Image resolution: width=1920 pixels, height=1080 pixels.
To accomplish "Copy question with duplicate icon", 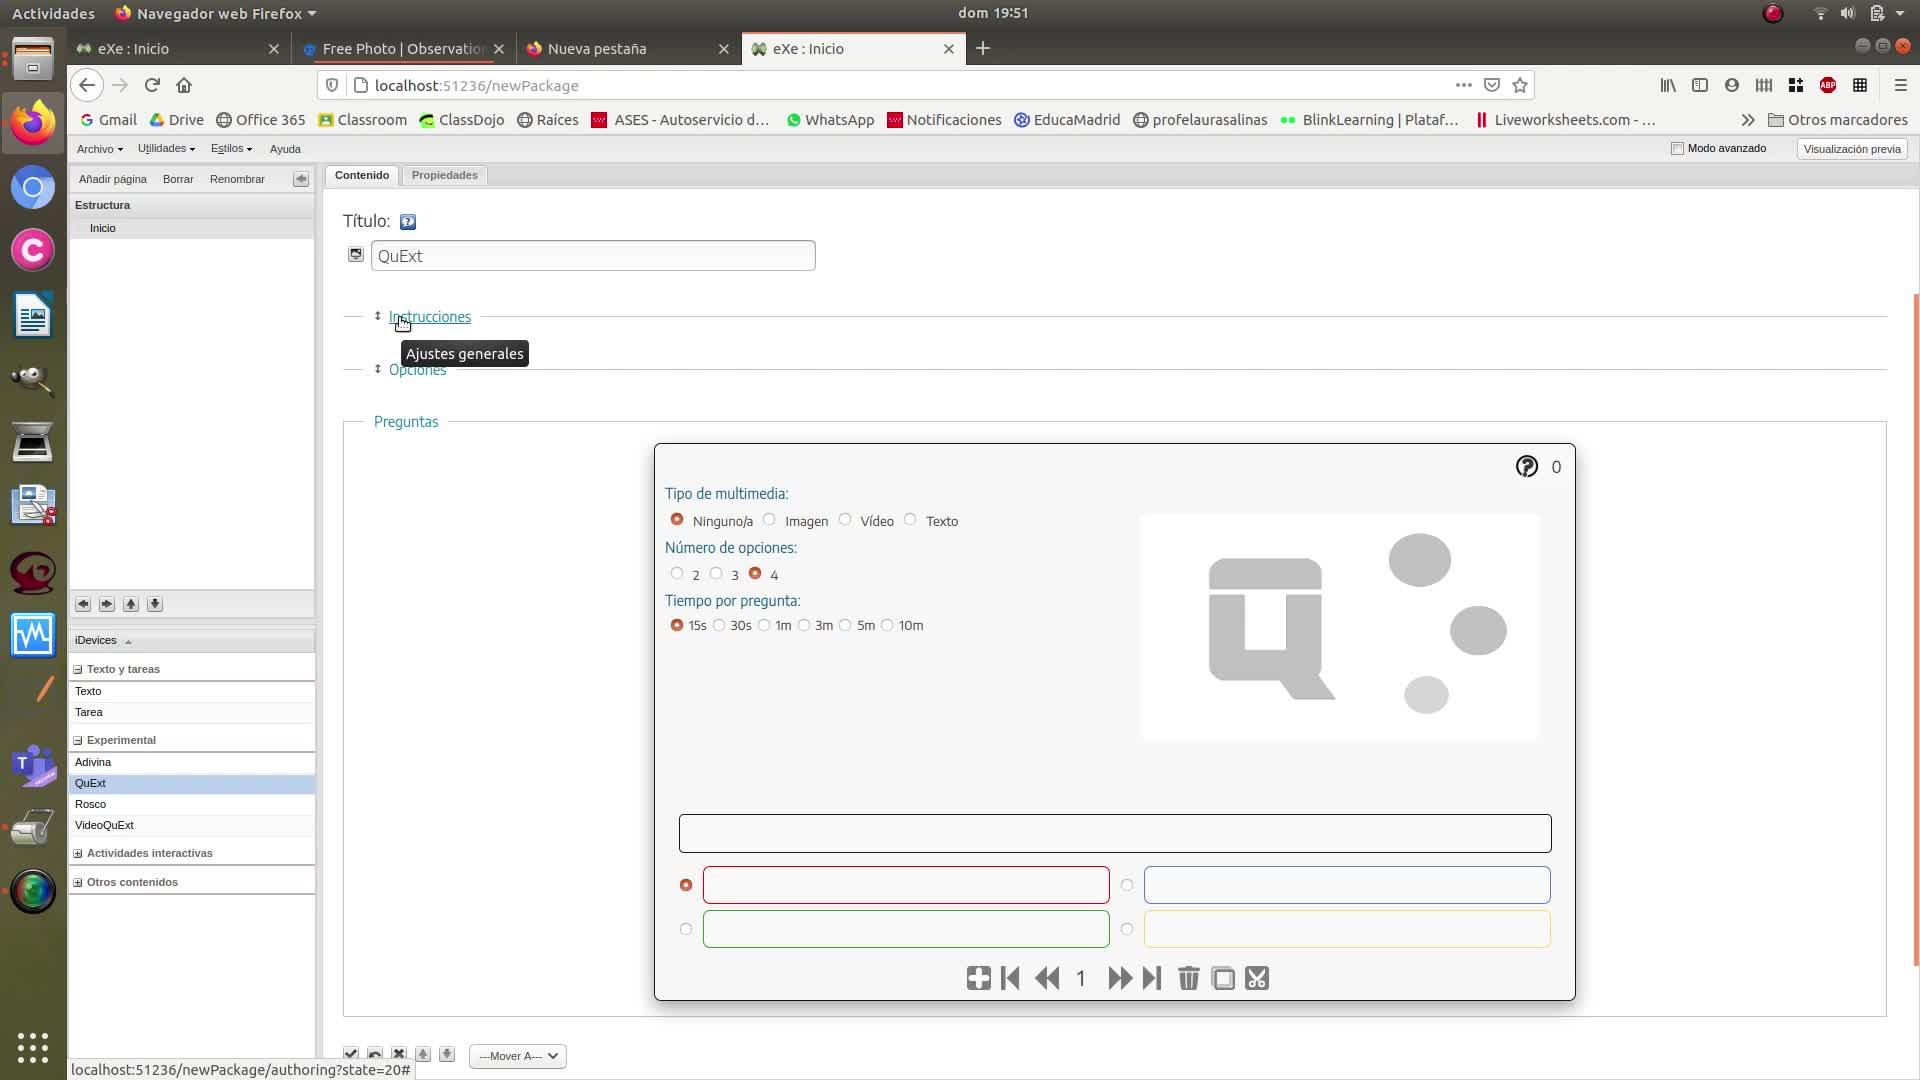I will (1223, 978).
